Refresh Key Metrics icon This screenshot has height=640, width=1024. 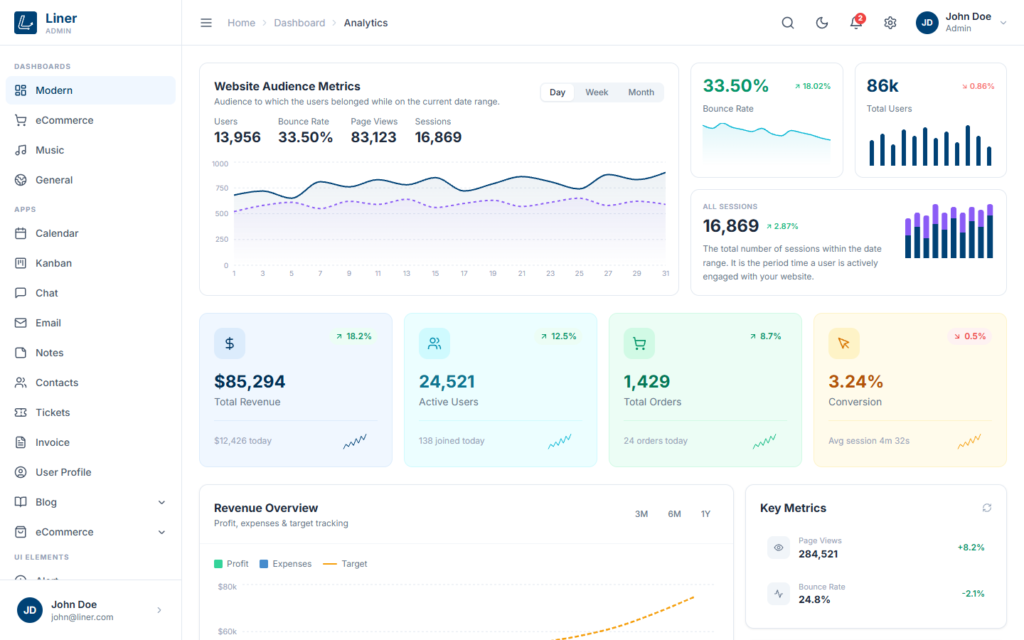click(x=987, y=508)
